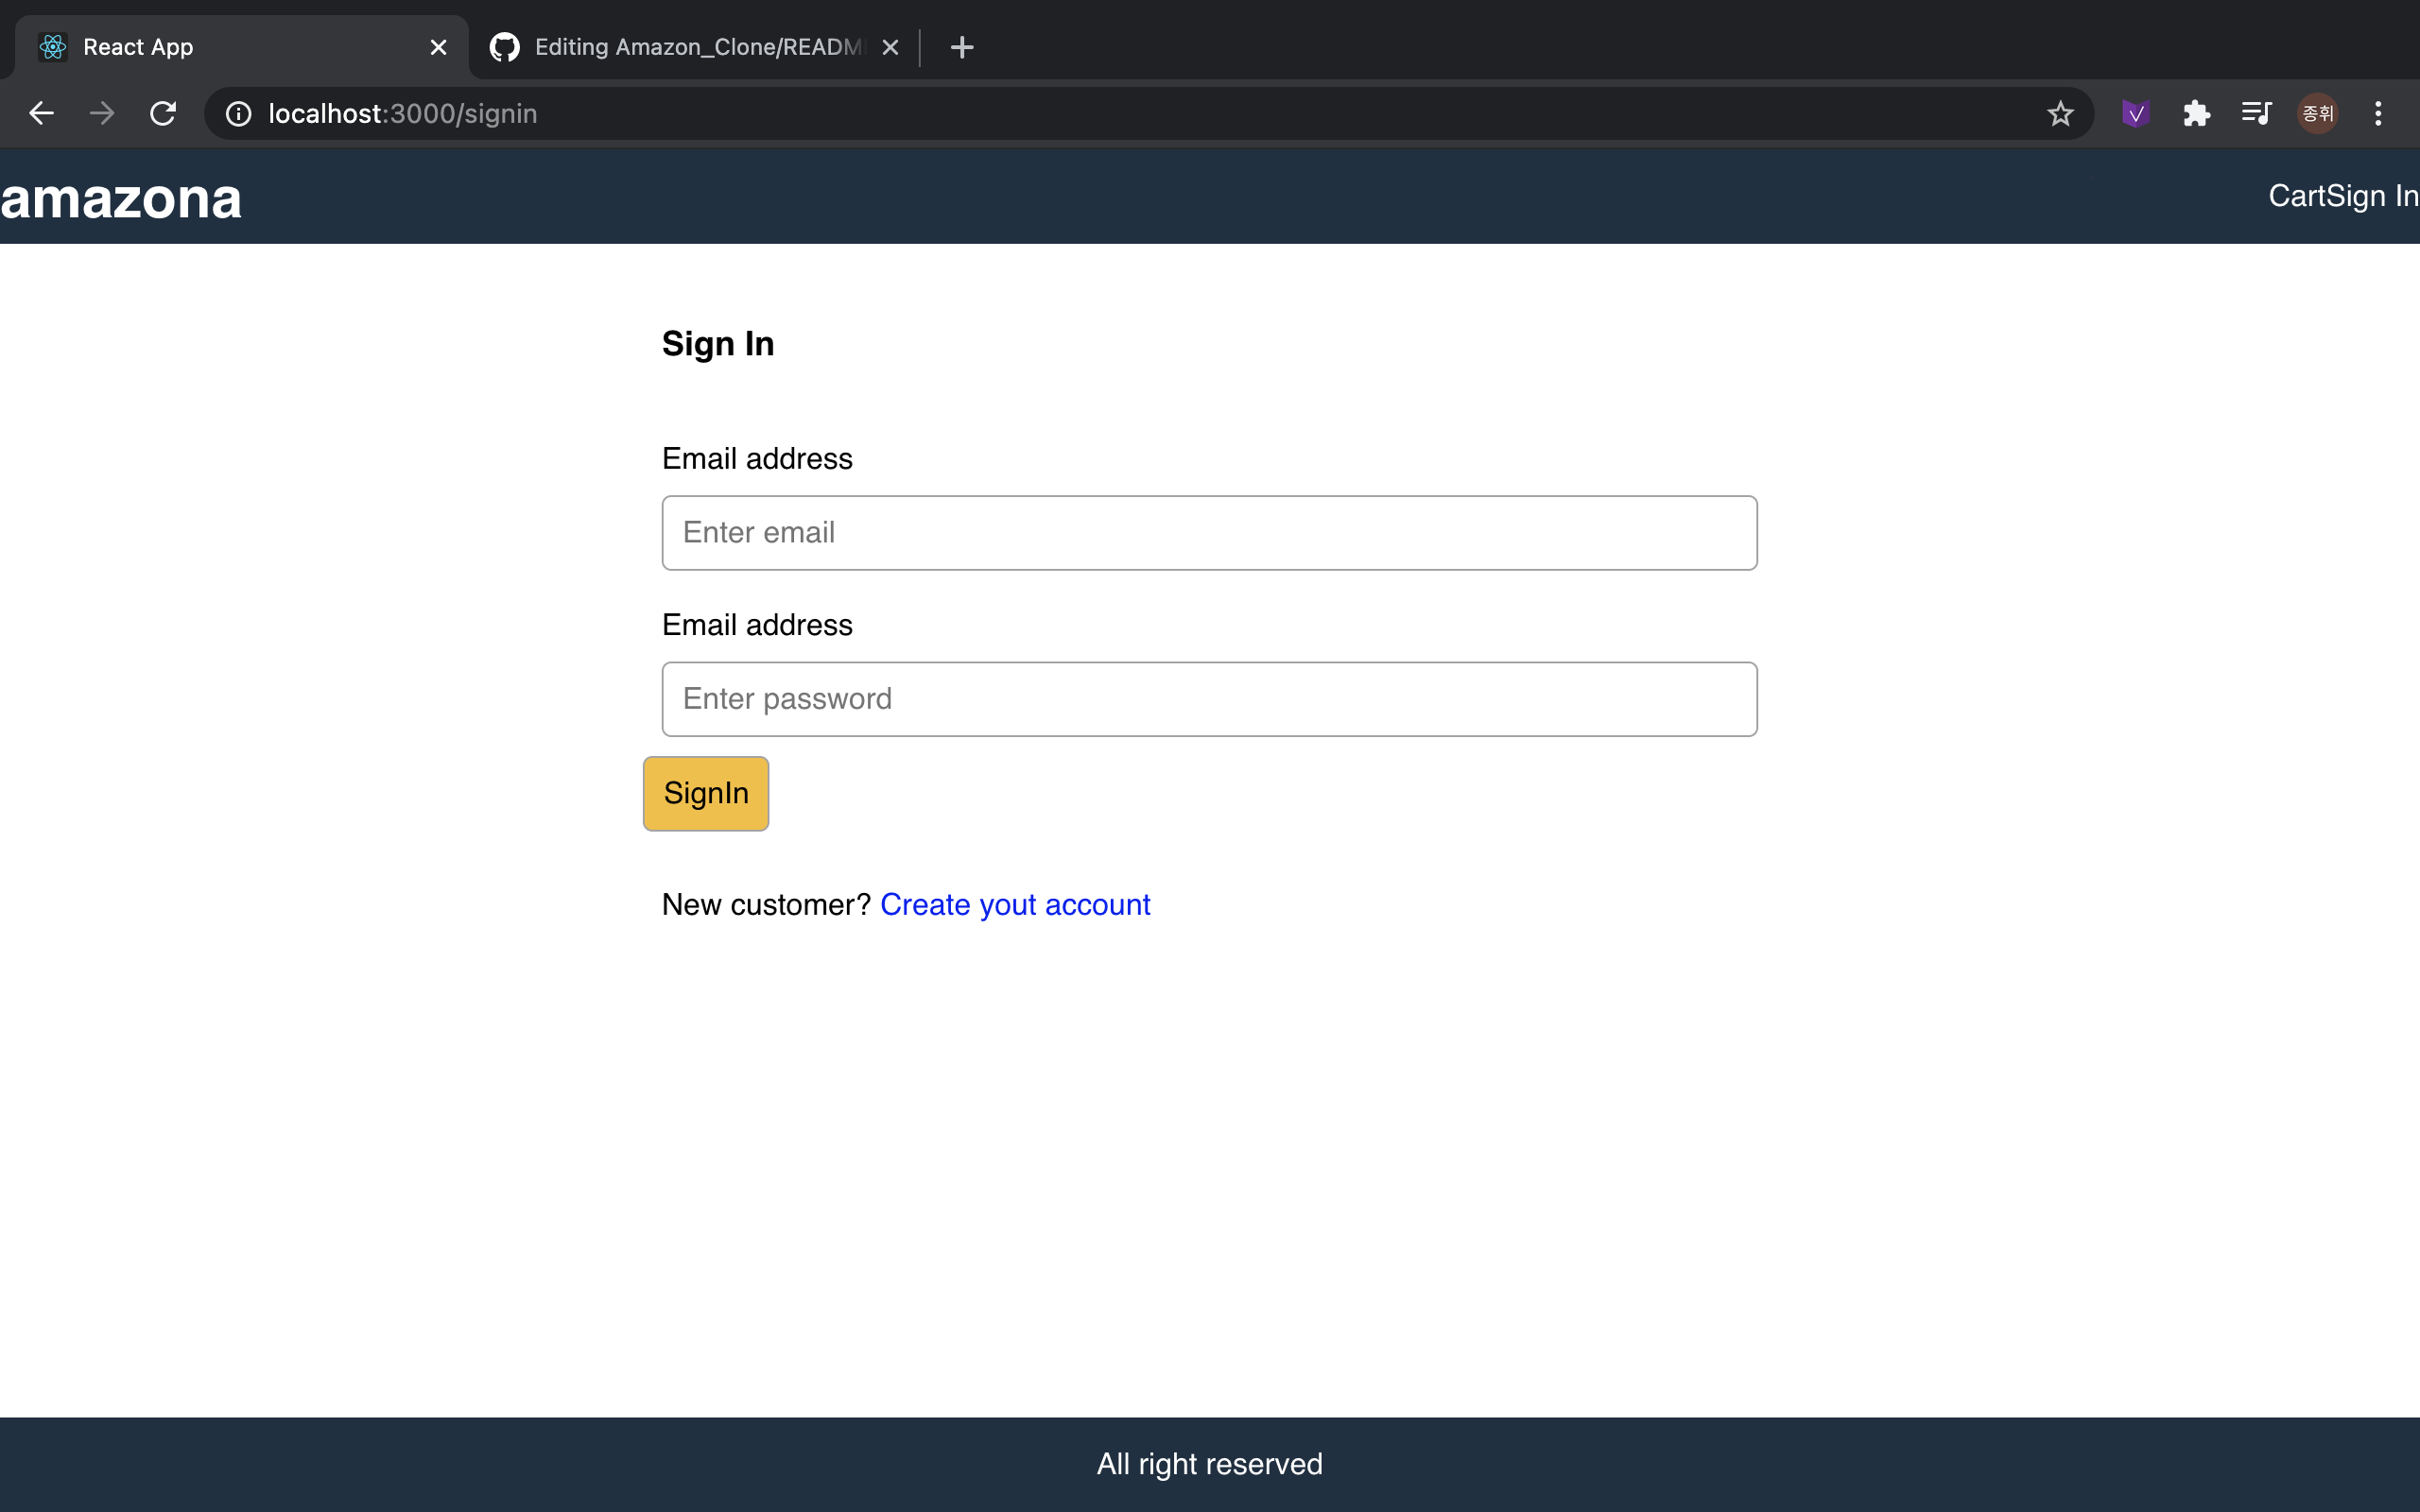Open the media control playlist icon
2420x1512 pixels.
coord(2256,114)
